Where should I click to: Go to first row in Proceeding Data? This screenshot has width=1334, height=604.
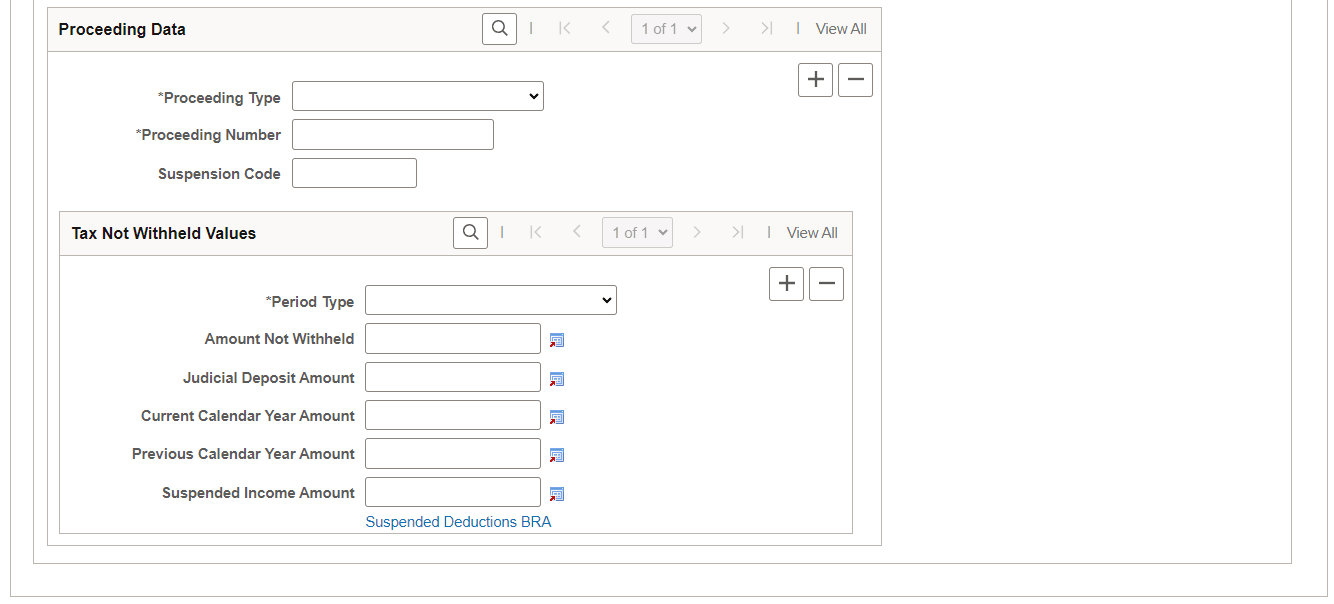pos(565,29)
